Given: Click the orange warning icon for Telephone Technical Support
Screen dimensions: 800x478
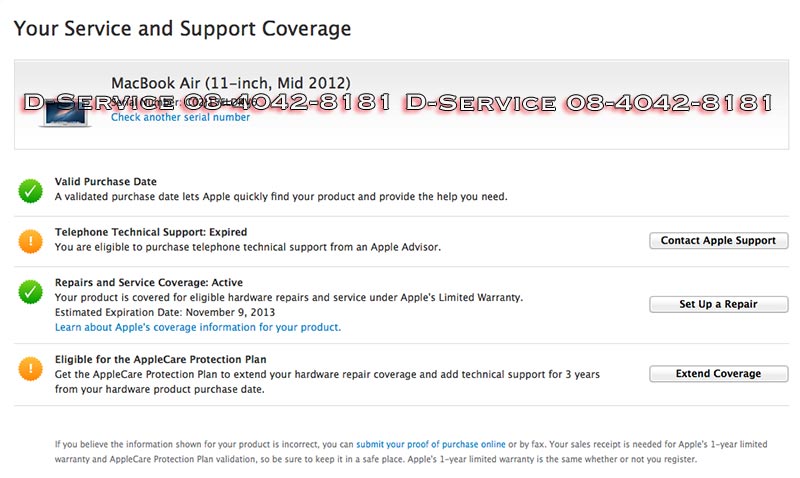Looking at the screenshot, I should (x=30, y=240).
